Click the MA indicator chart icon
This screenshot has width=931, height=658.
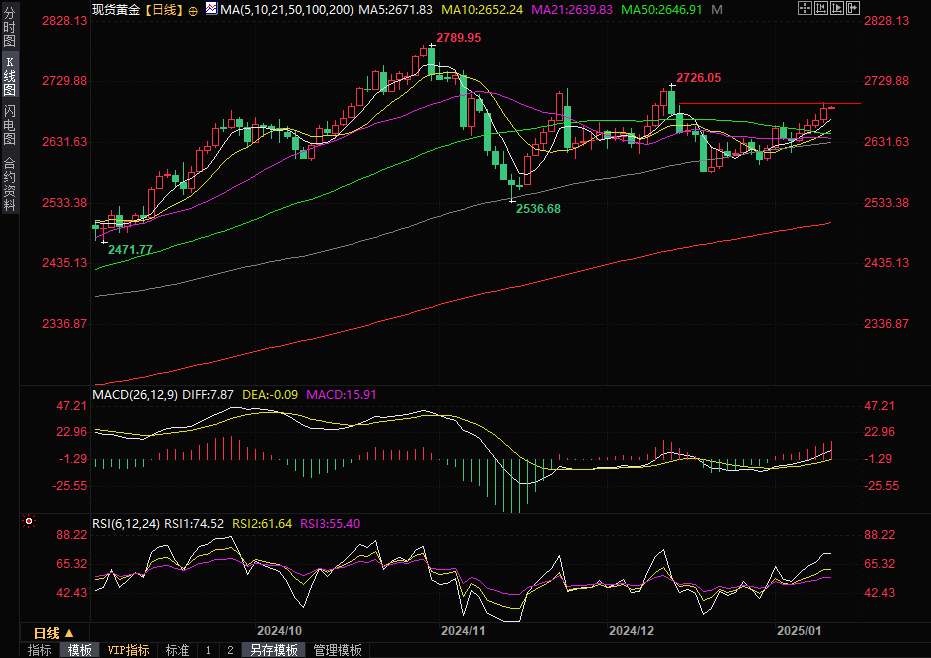[210, 9]
